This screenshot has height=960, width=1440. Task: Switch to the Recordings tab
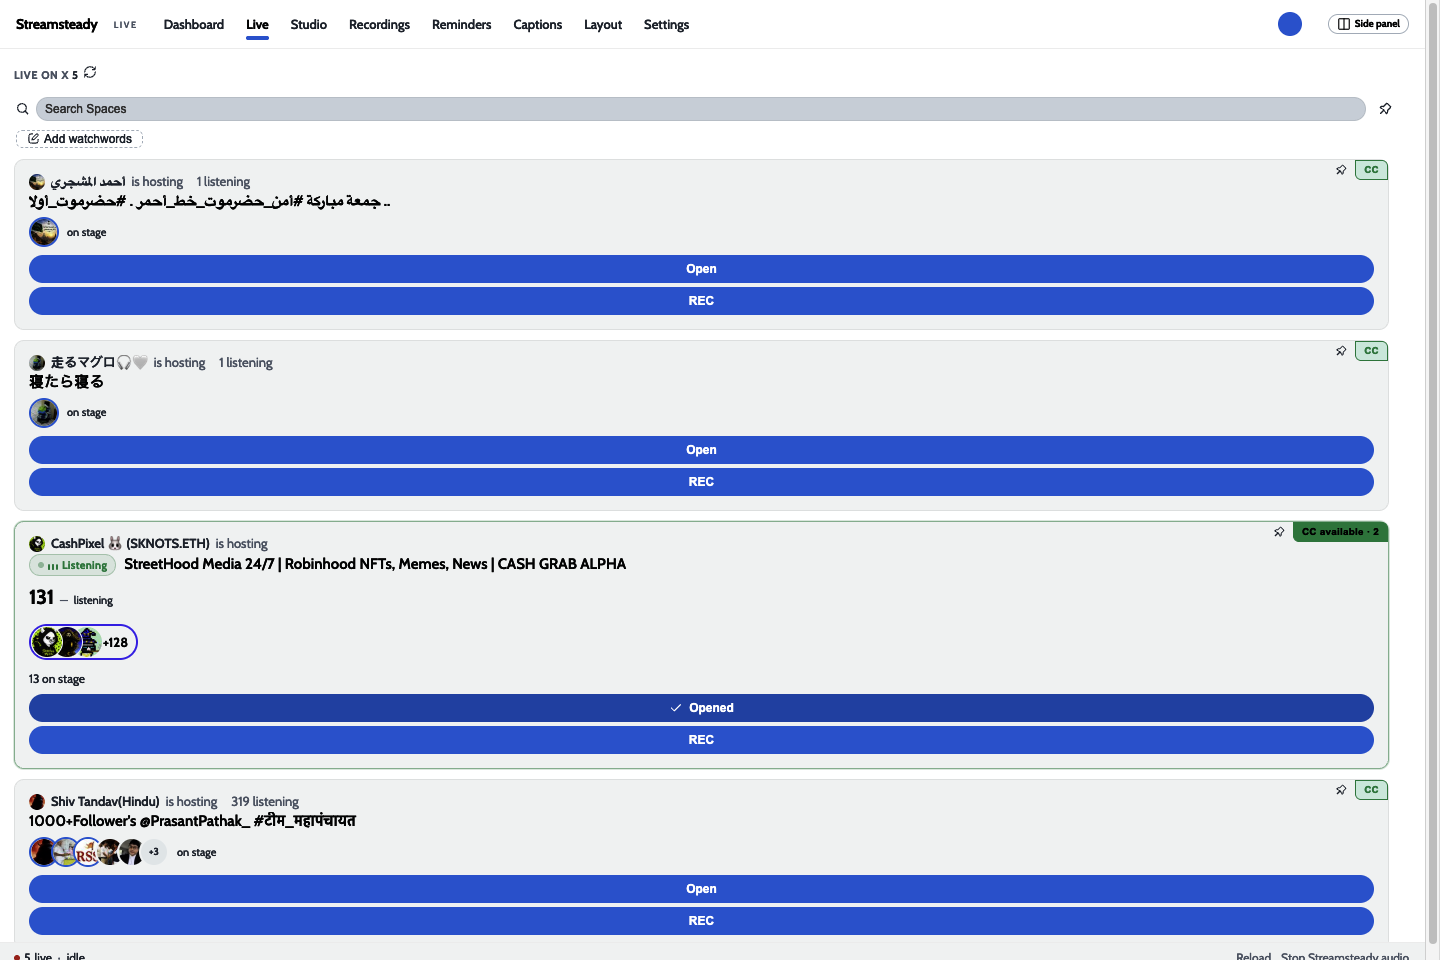[379, 24]
